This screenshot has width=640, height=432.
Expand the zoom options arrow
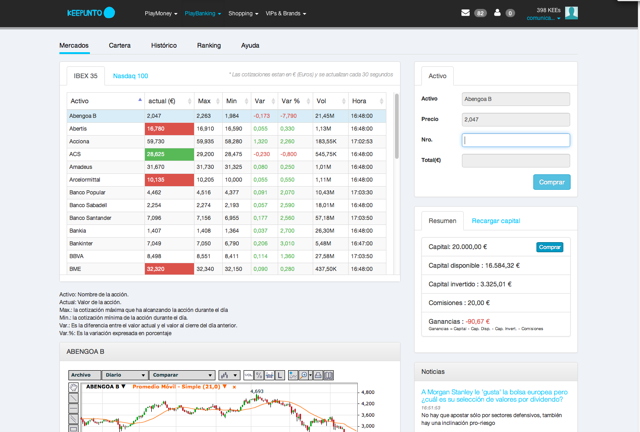pos(311,375)
